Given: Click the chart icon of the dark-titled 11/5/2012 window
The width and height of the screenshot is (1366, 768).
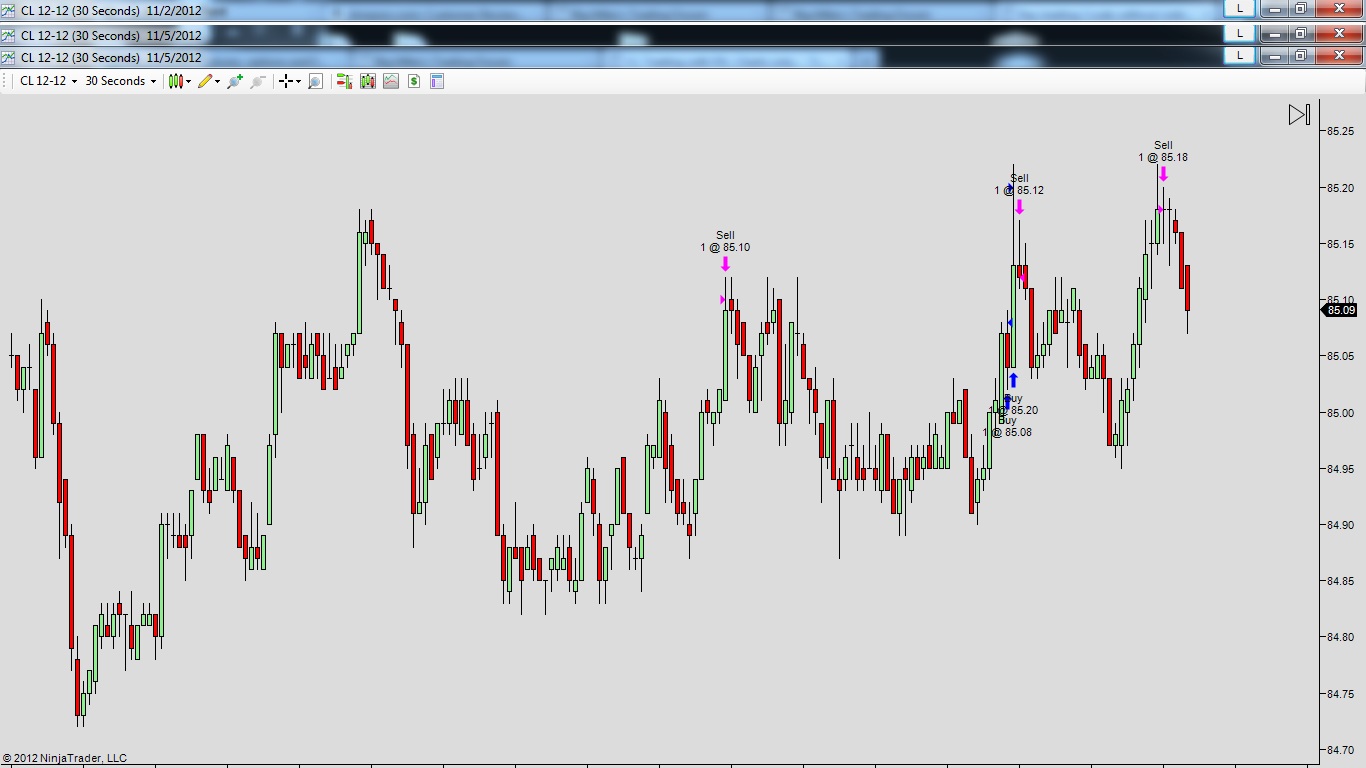Looking at the screenshot, I should pyautogui.click(x=8, y=35).
